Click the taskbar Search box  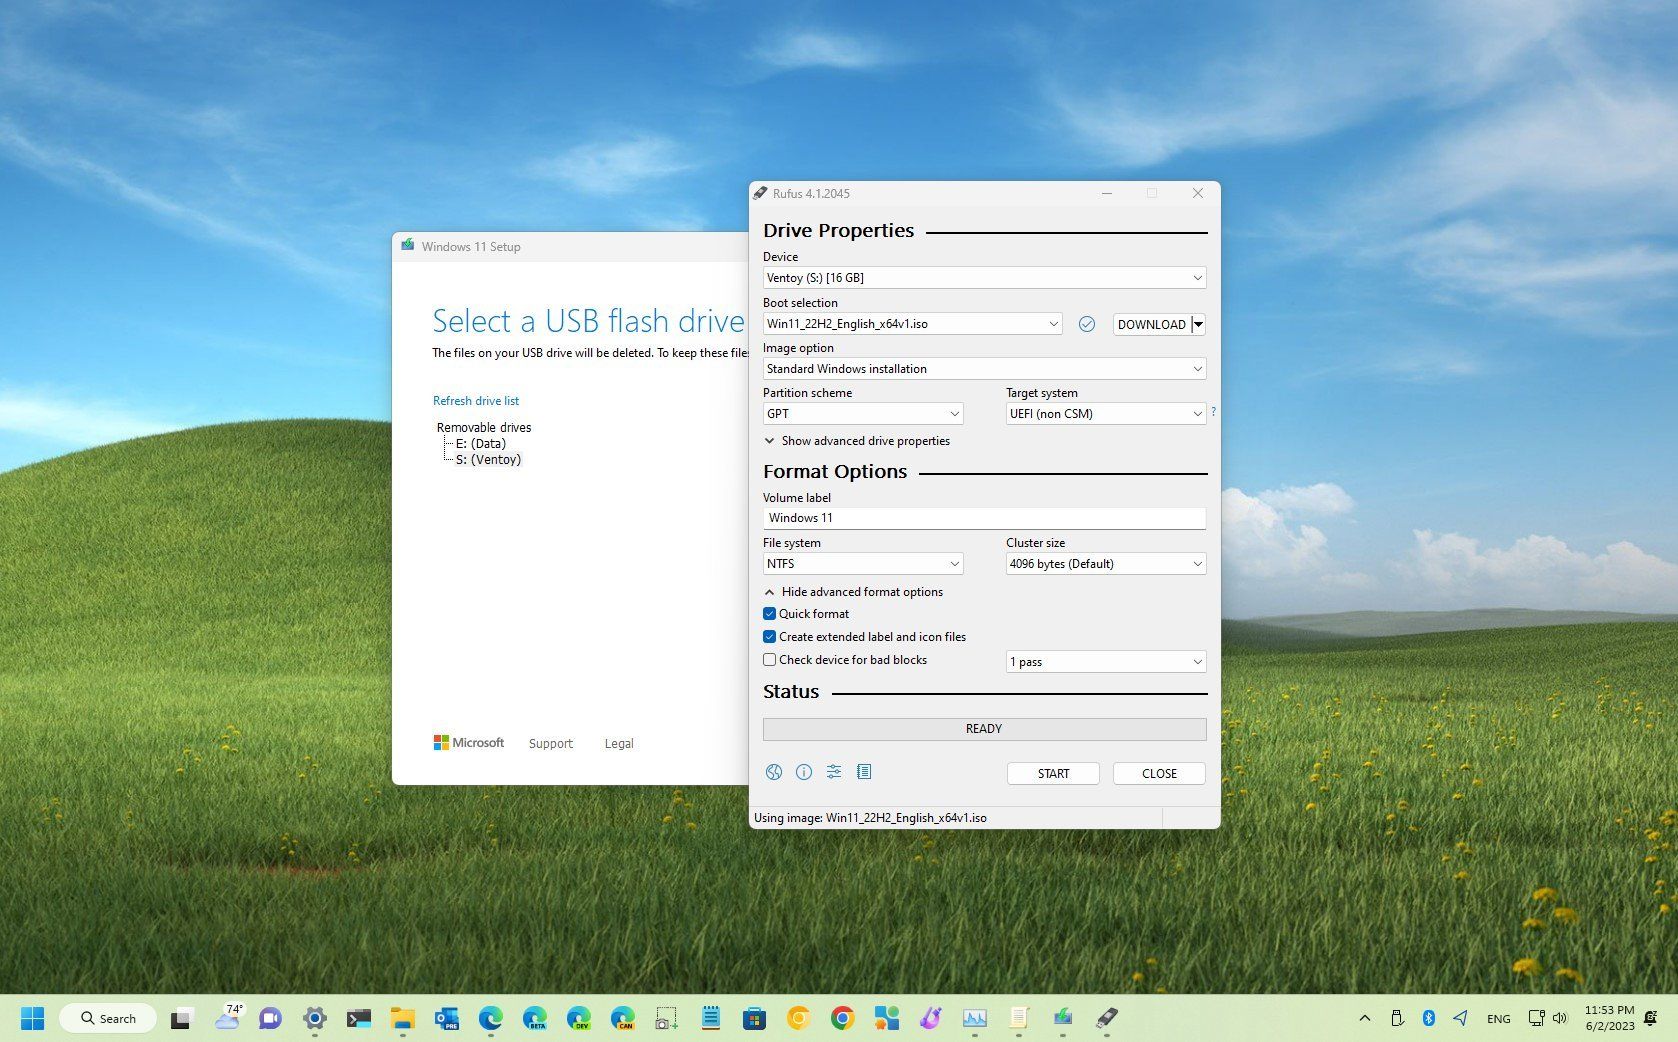tap(108, 1018)
